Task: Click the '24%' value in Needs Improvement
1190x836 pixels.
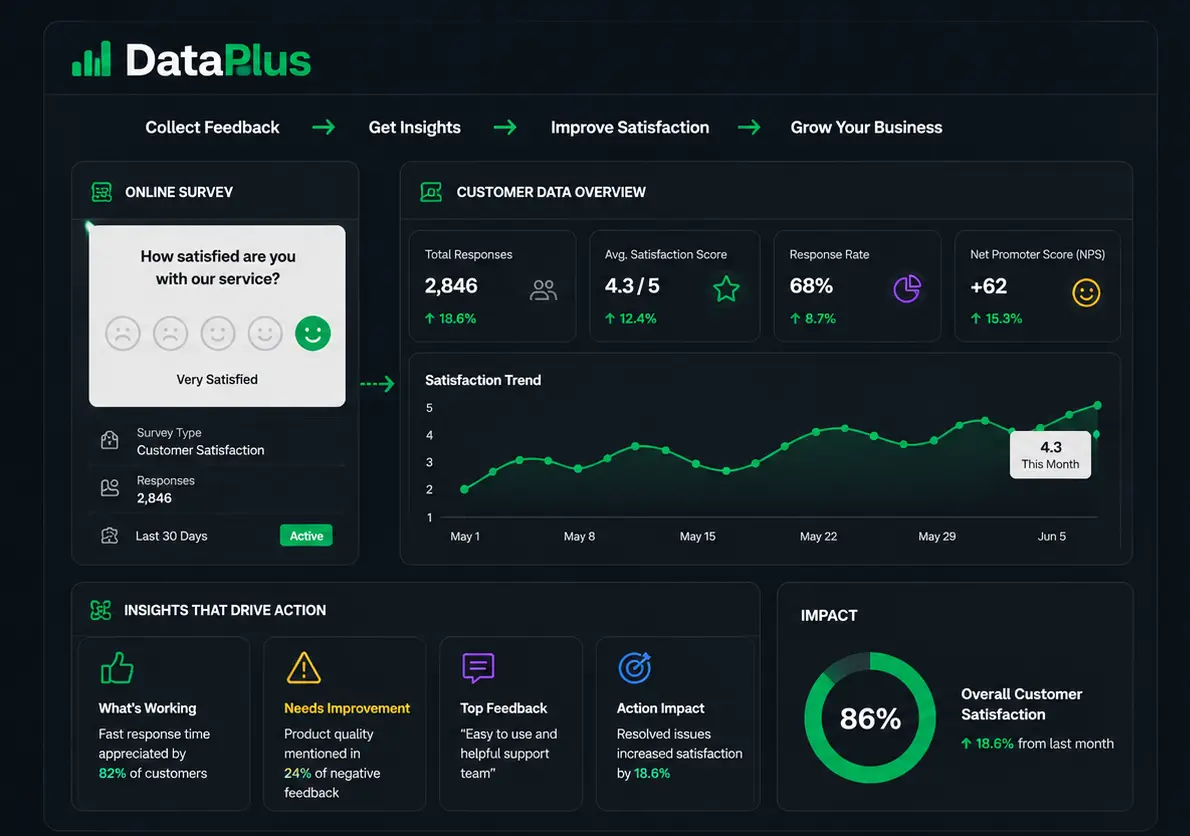Action: [298, 773]
